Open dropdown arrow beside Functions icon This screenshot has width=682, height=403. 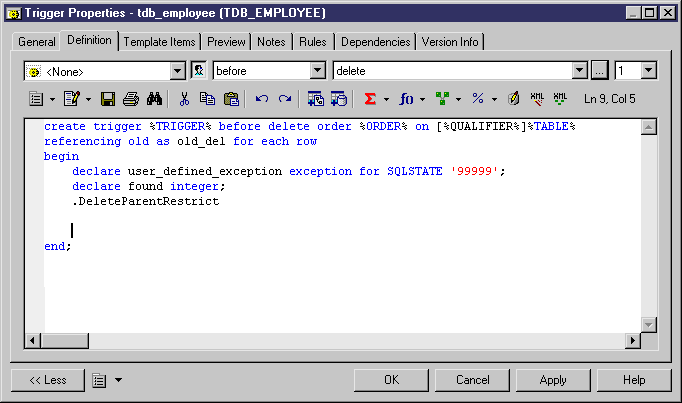[422, 100]
